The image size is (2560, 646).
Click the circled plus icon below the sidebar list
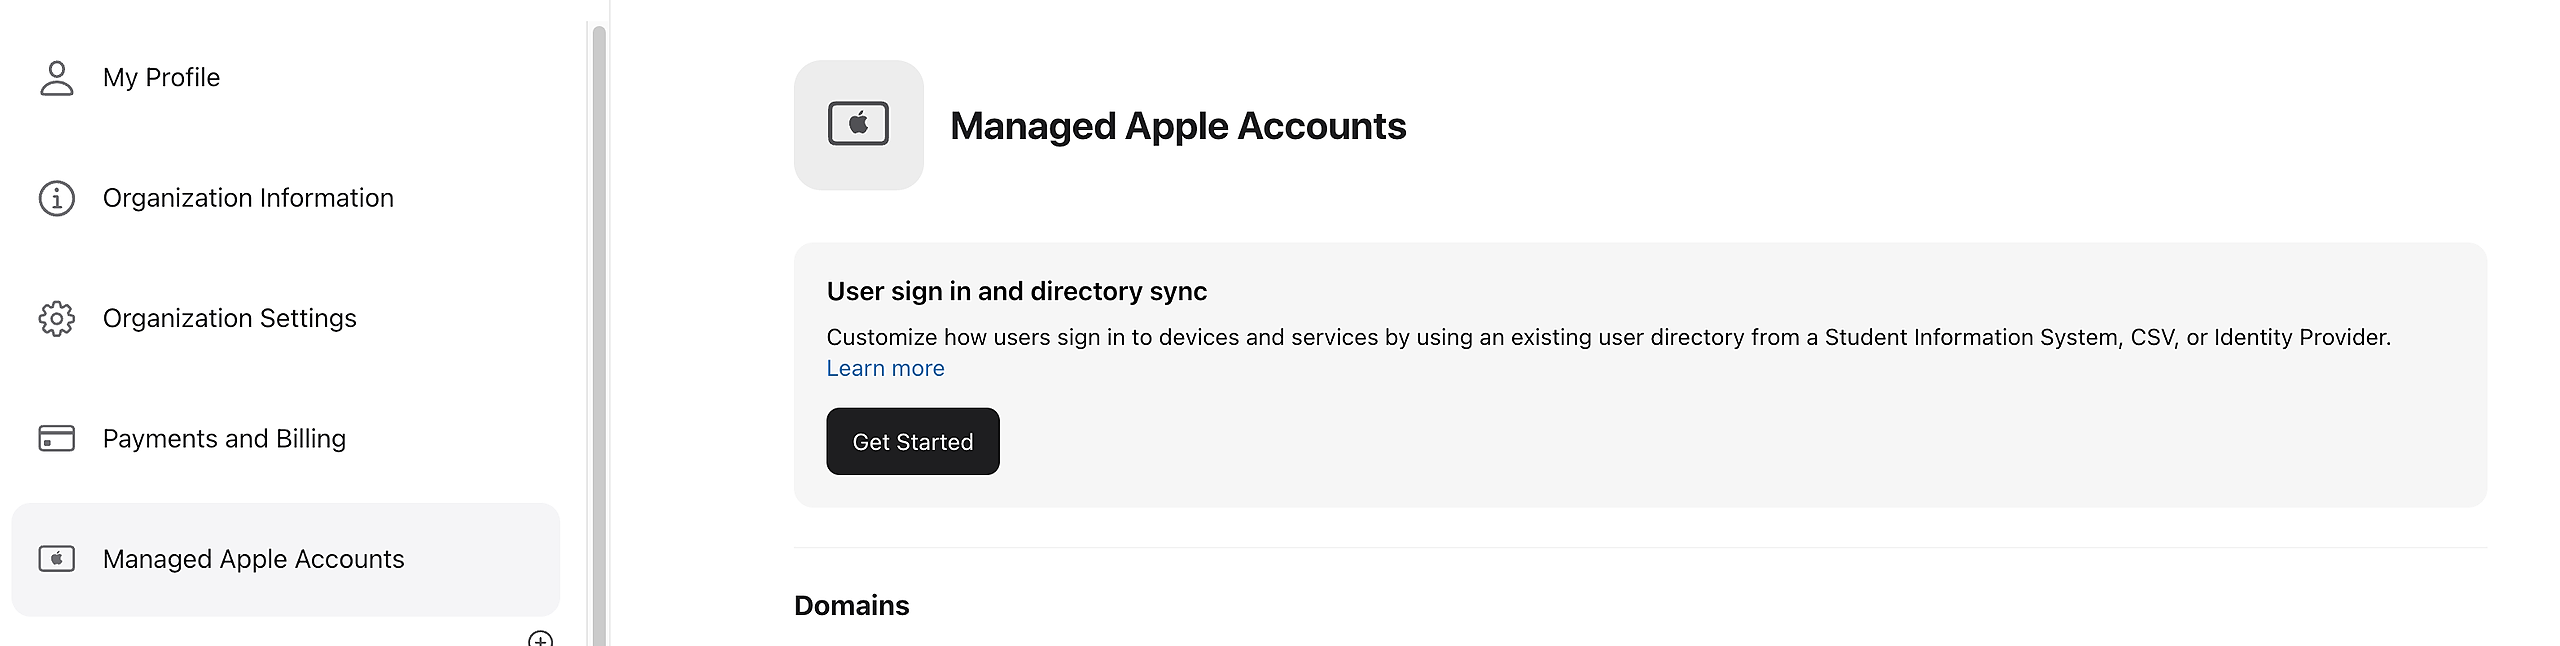point(540,640)
